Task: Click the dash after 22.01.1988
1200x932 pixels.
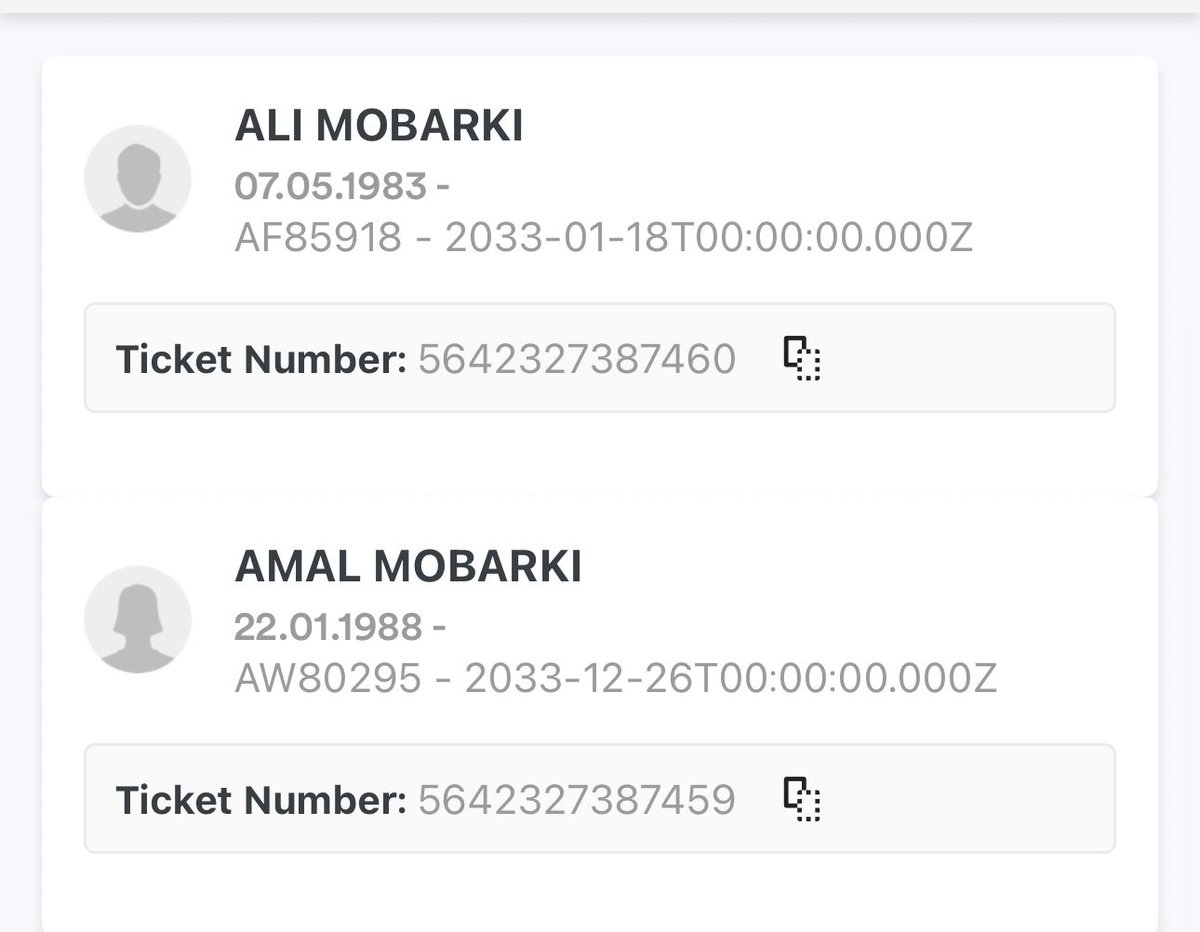Action: 439,628
